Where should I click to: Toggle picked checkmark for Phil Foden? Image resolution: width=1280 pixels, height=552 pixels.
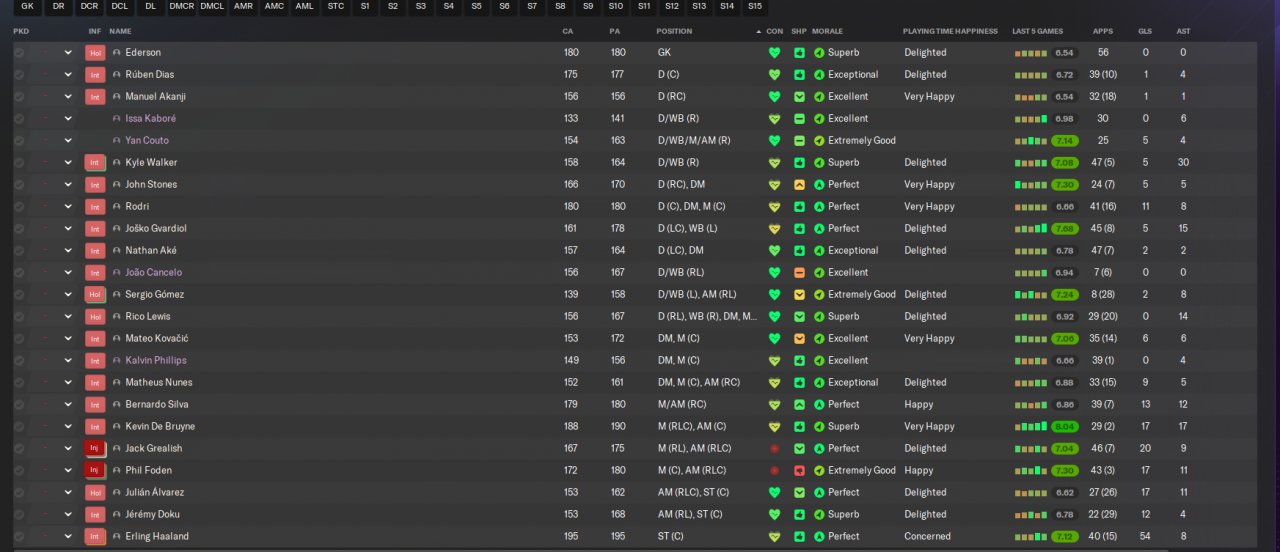pos(19,470)
